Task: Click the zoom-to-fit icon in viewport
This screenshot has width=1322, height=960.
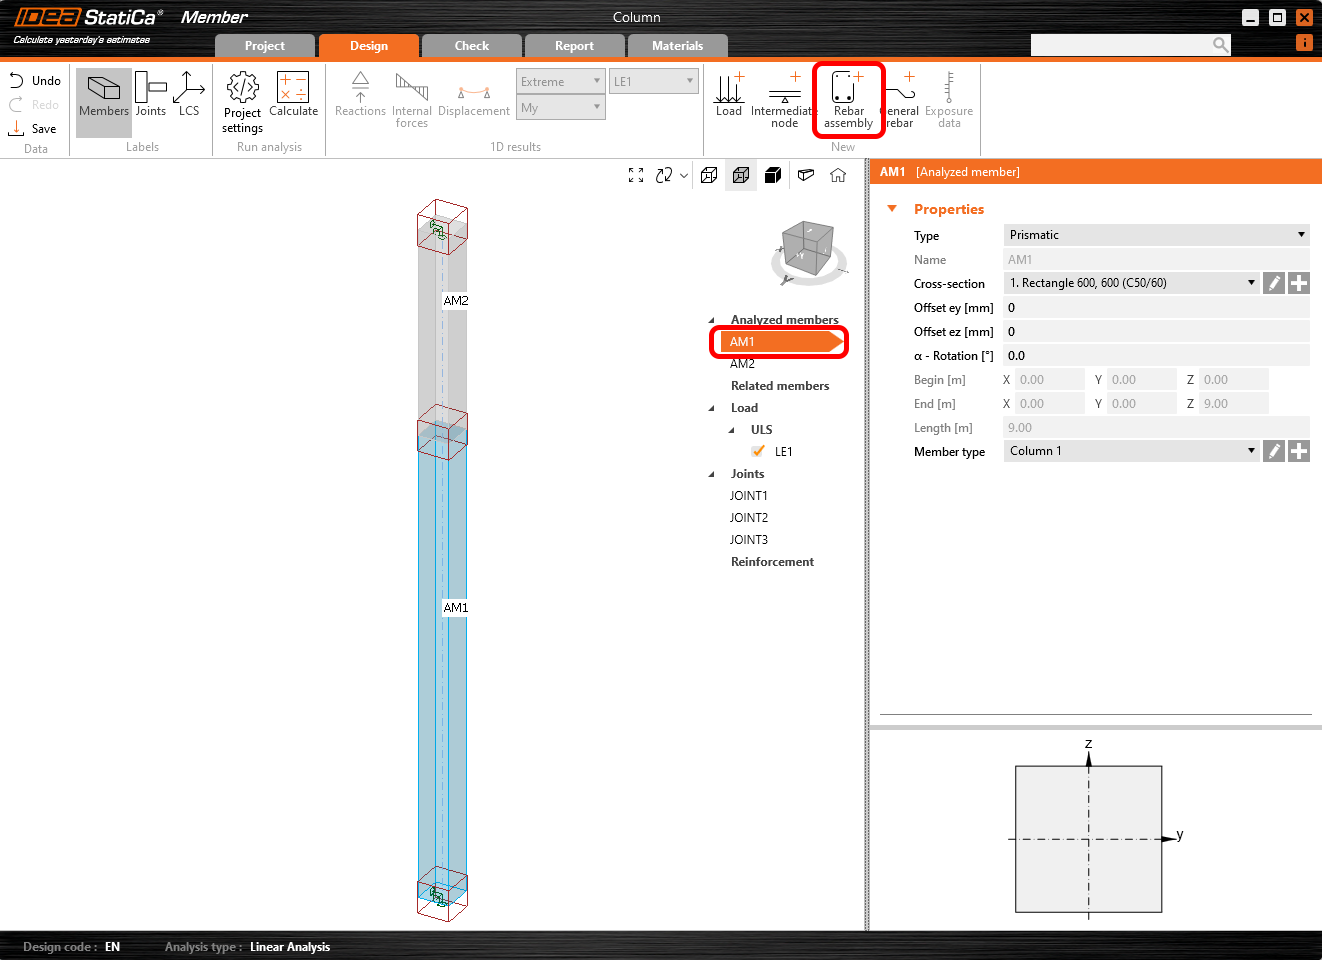Action: pos(636,175)
